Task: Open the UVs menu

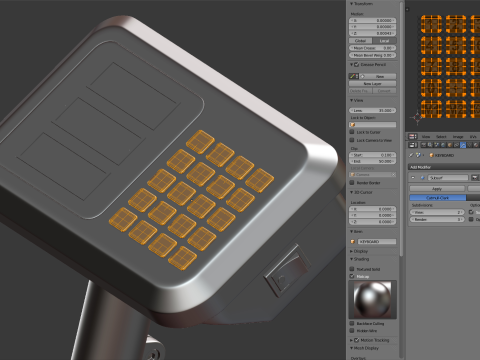Action: 473,137
